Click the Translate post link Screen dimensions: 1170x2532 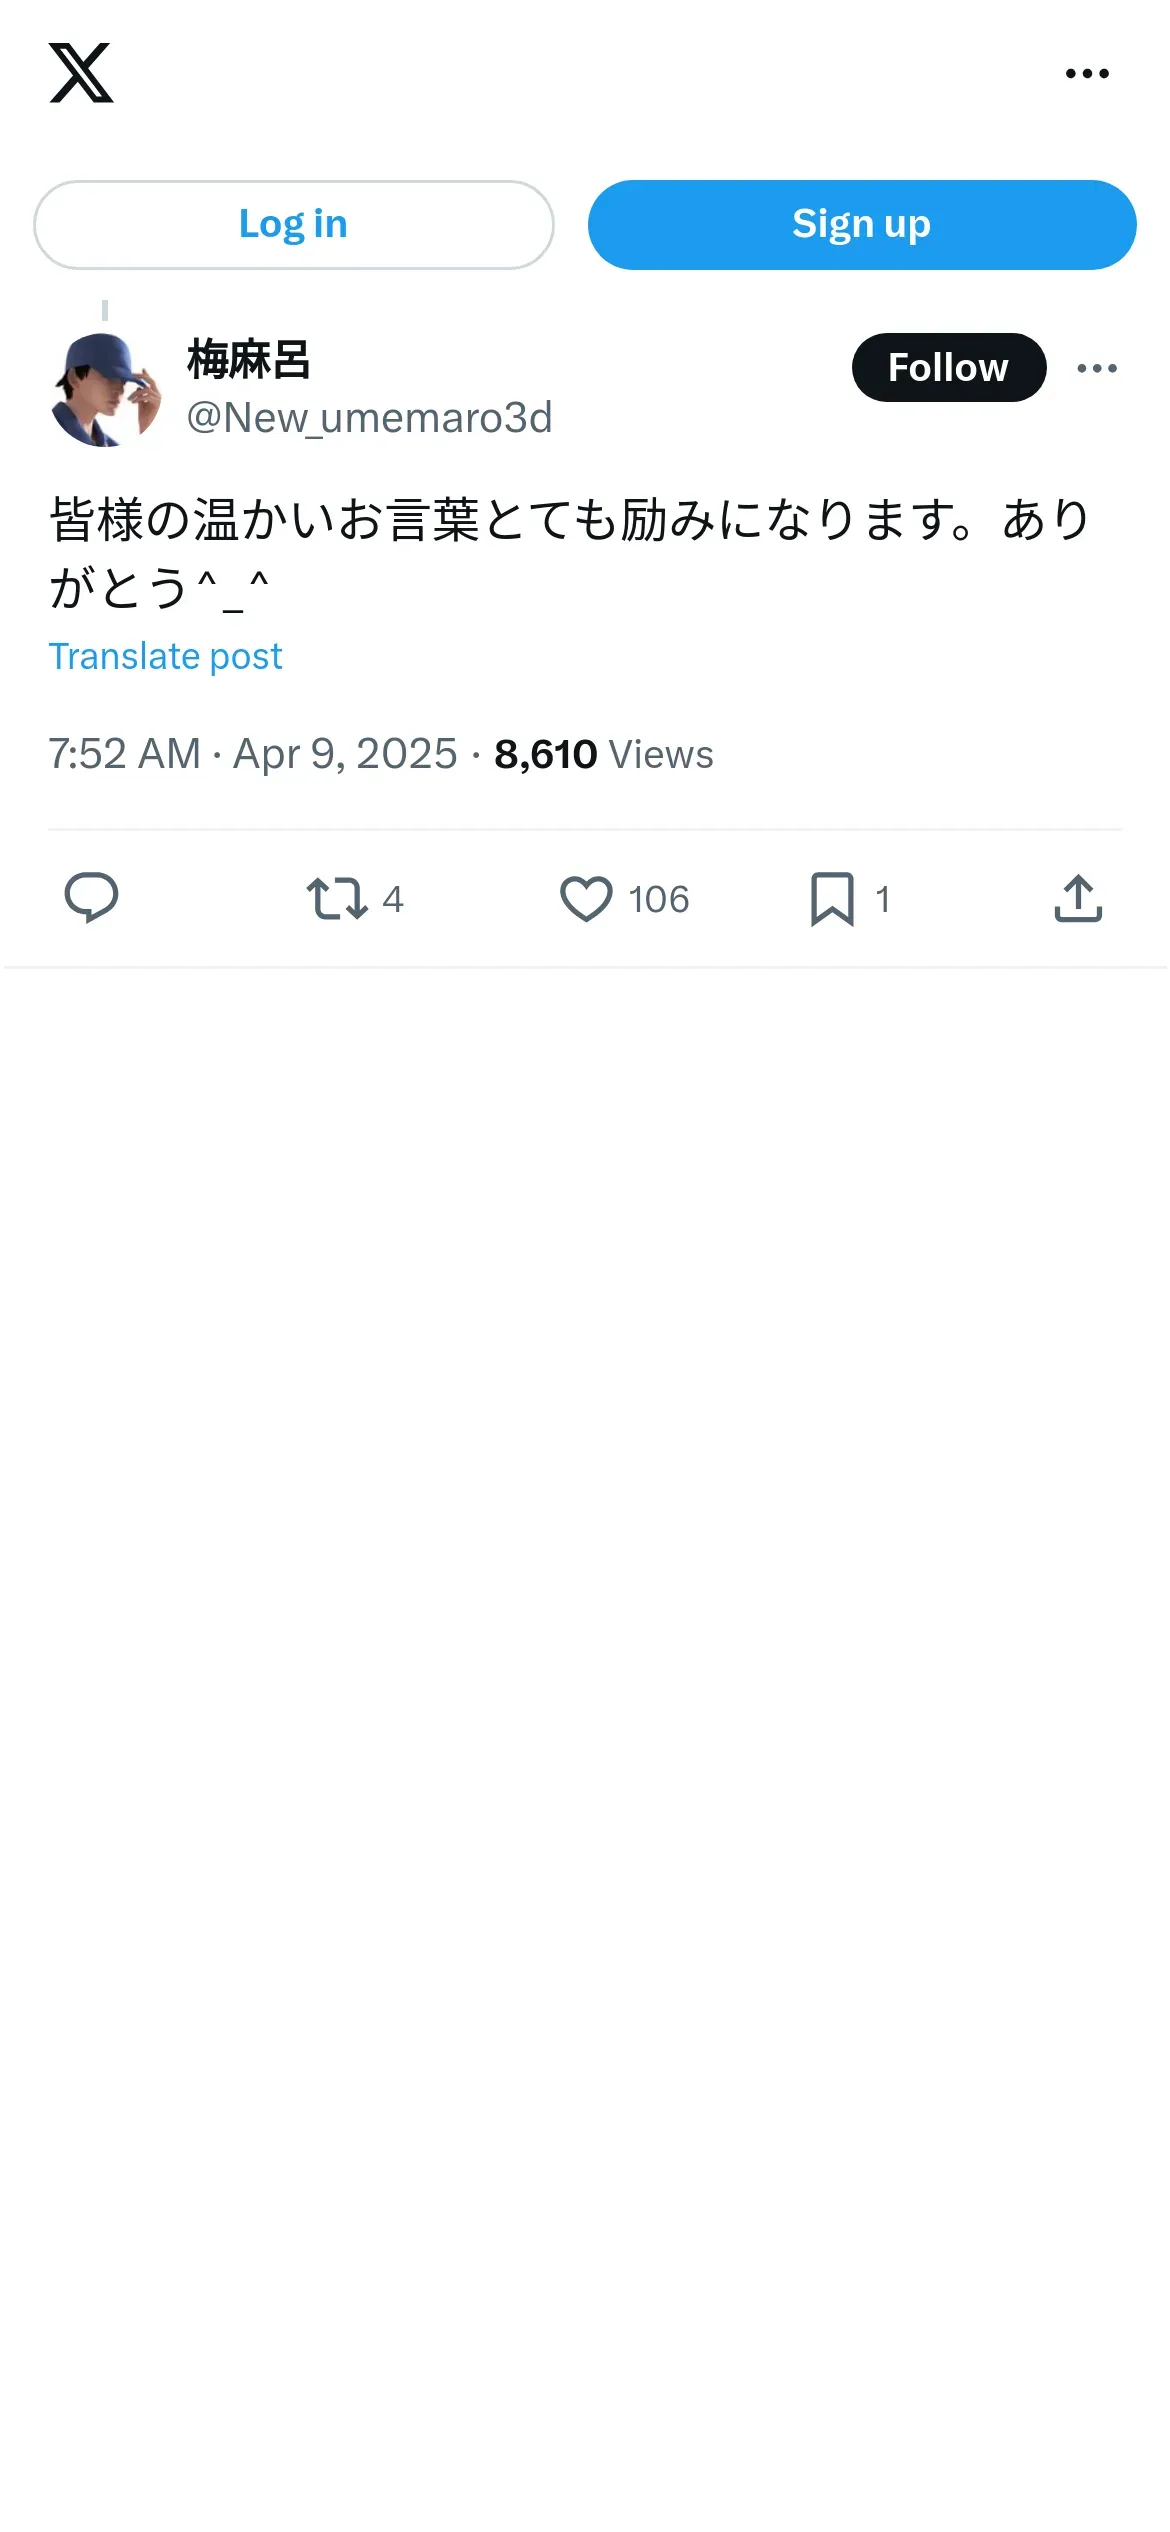pos(166,656)
